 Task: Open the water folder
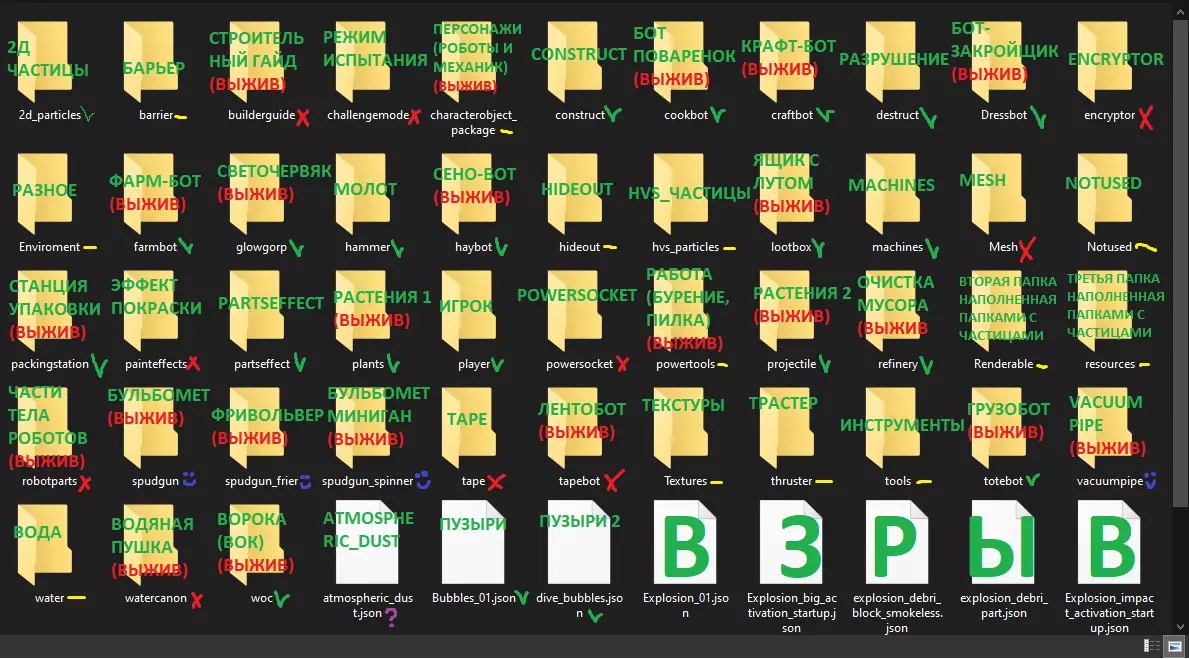pos(47,544)
